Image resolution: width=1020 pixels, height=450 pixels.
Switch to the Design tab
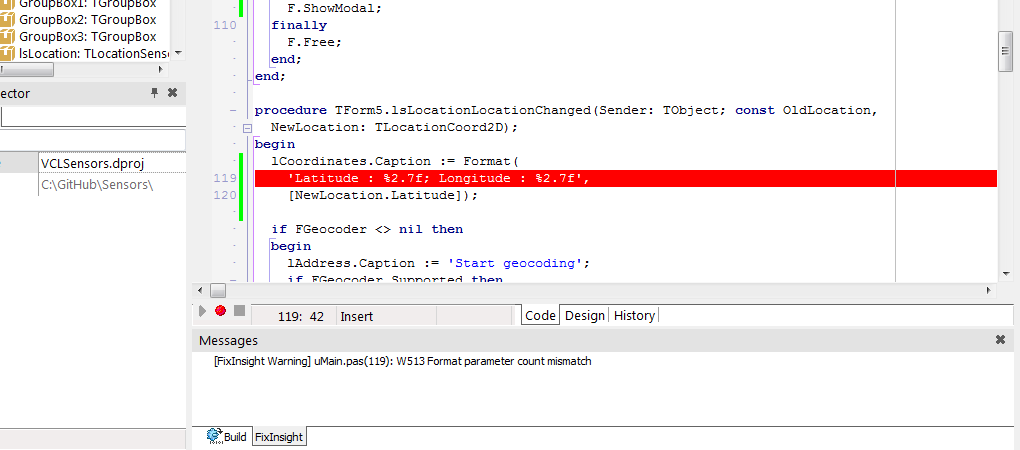[x=585, y=316]
